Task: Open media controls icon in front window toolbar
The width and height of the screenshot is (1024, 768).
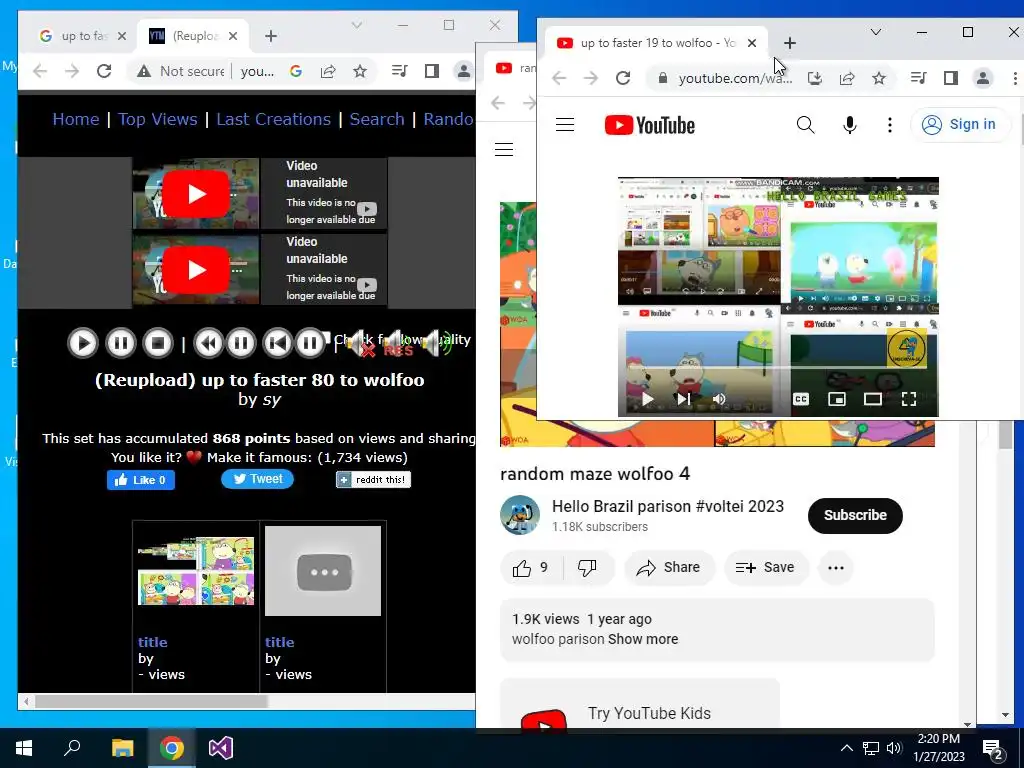Action: pyautogui.click(x=918, y=78)
